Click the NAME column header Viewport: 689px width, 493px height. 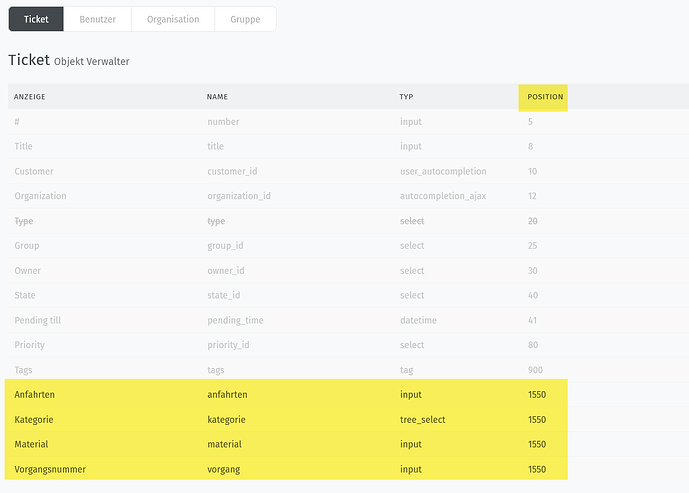(217, 97)
